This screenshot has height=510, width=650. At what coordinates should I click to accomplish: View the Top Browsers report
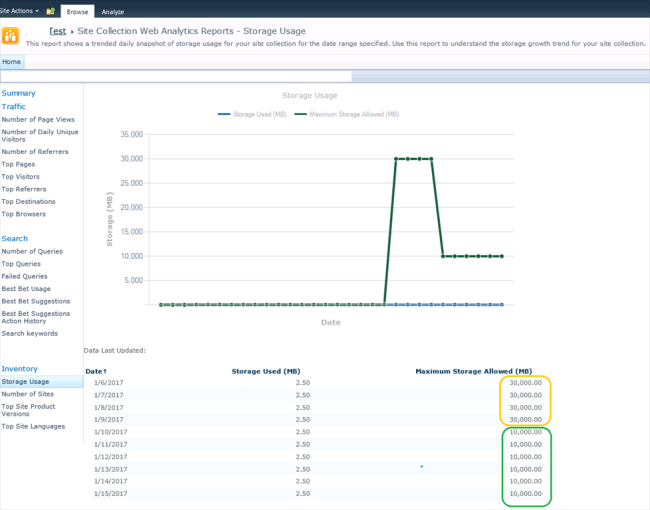[x=24, y=214]
